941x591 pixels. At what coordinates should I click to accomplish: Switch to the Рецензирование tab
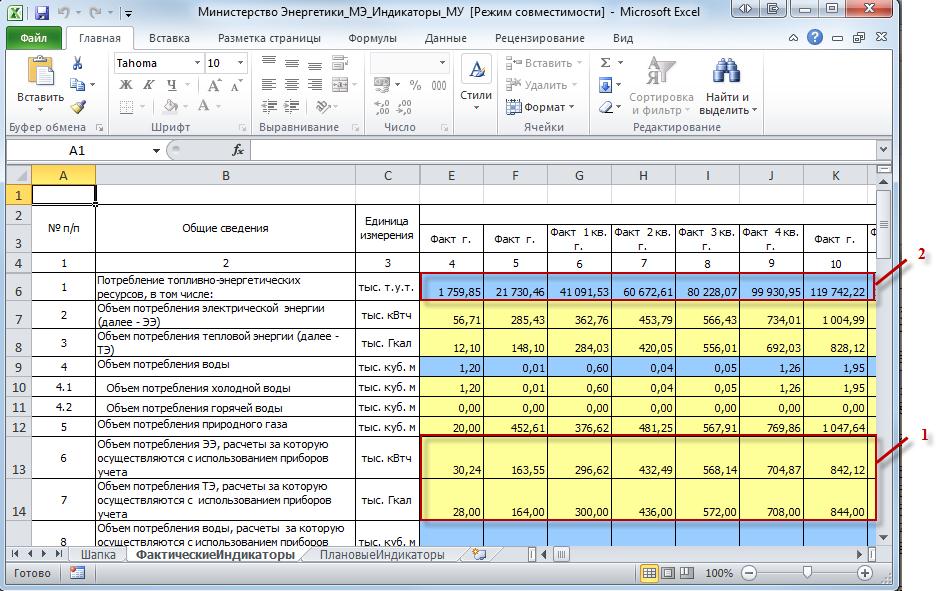[x=540, y=38]
